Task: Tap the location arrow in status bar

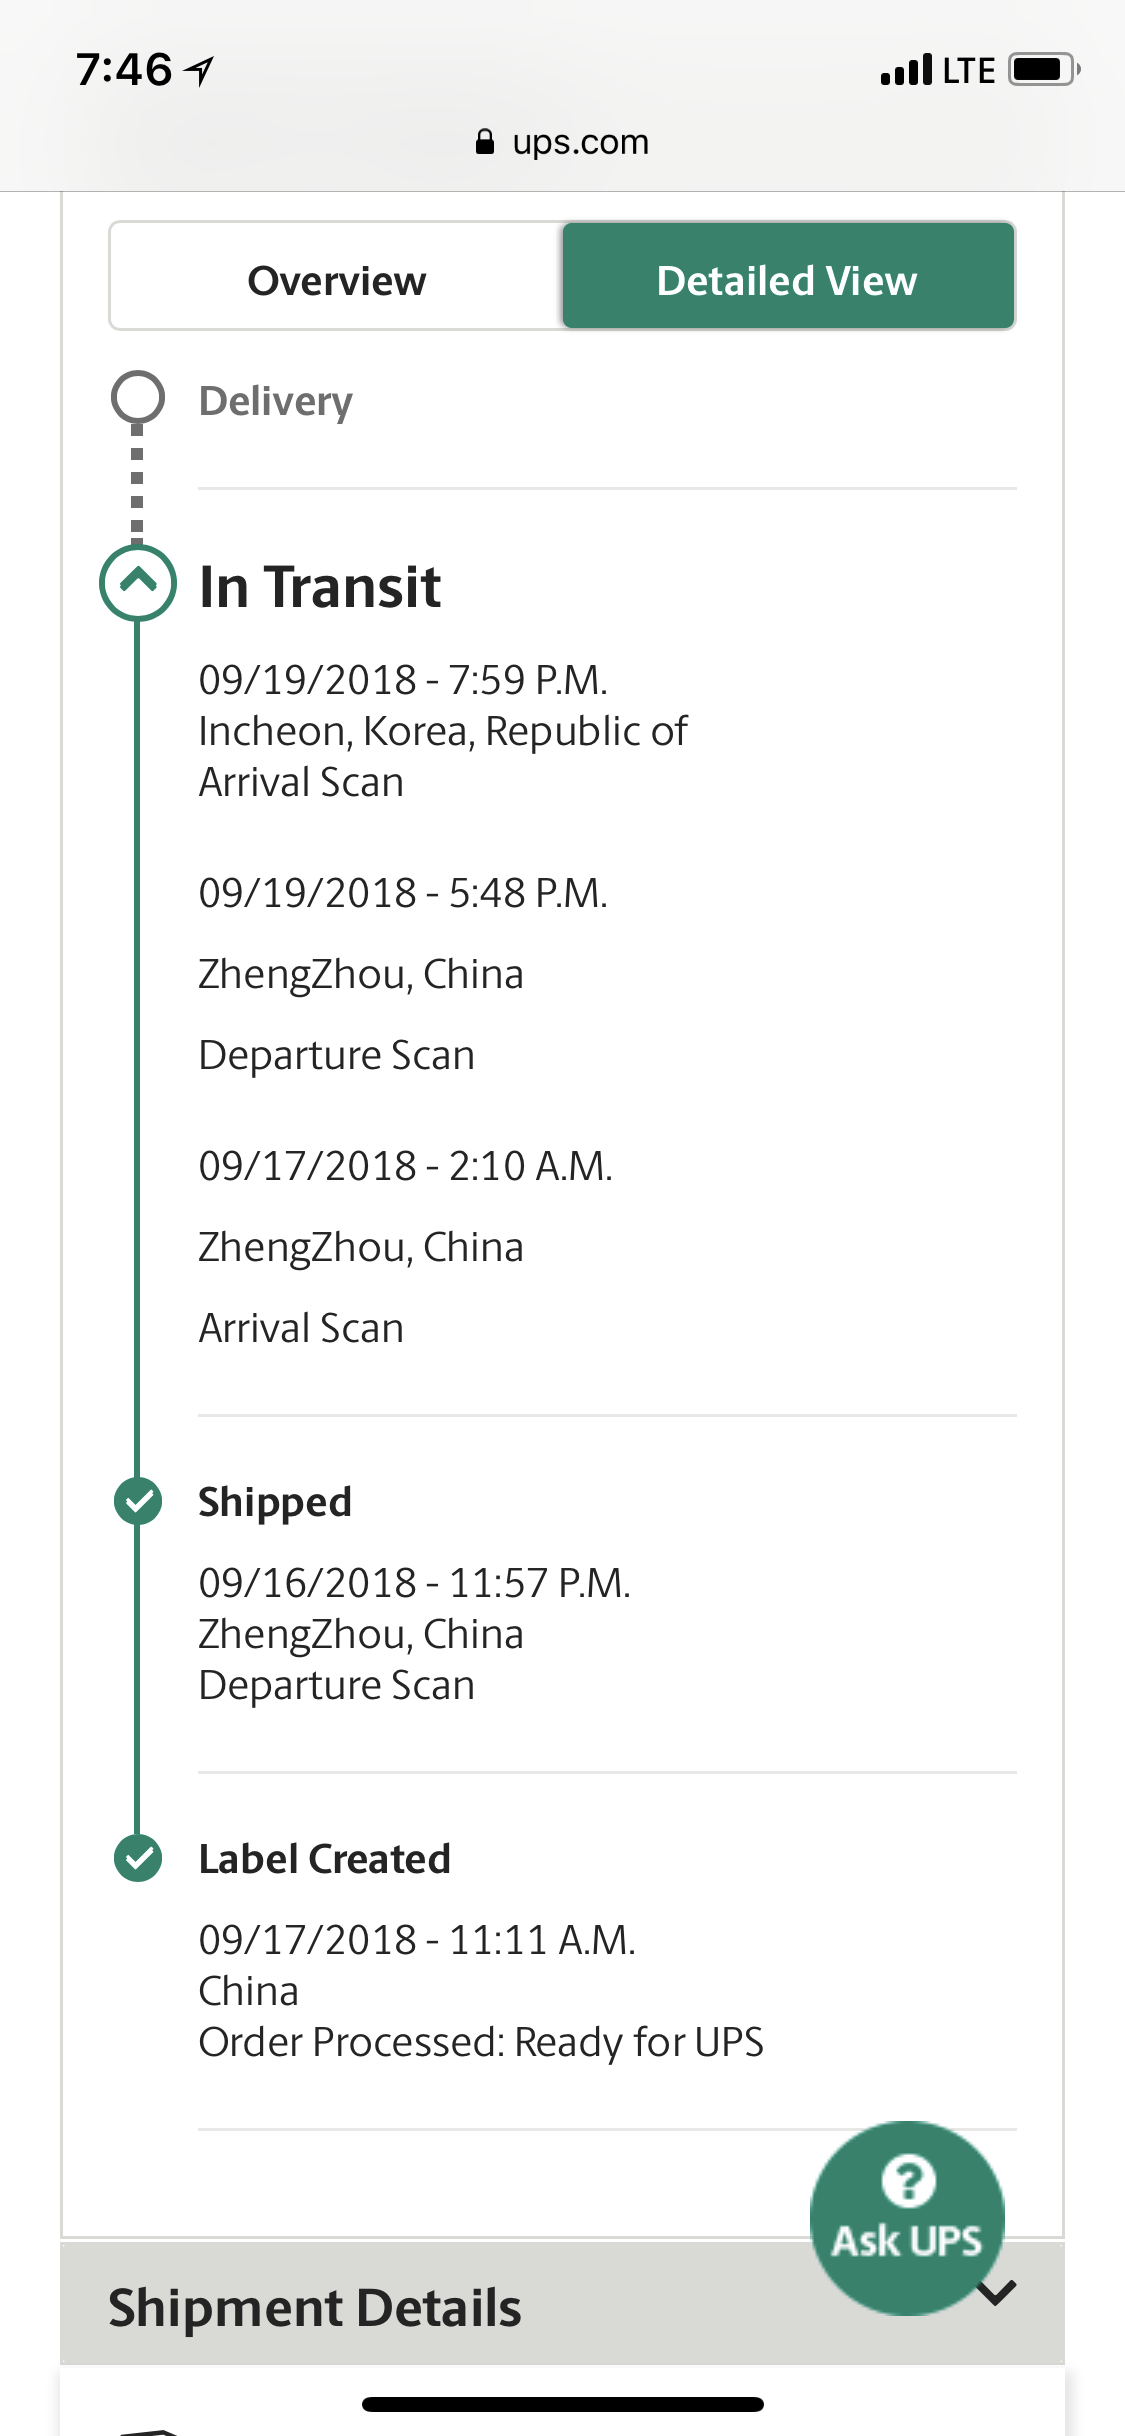Action: tap(200, 71)
